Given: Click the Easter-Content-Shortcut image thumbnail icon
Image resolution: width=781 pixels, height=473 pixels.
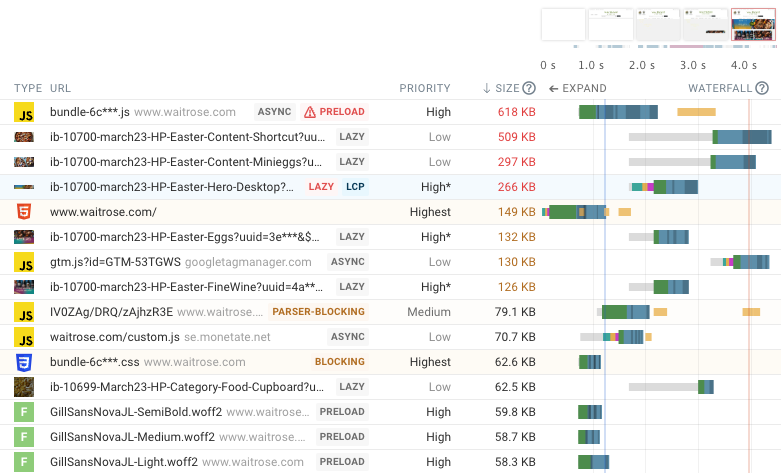Looking at the screenshot, I should 24,137.
